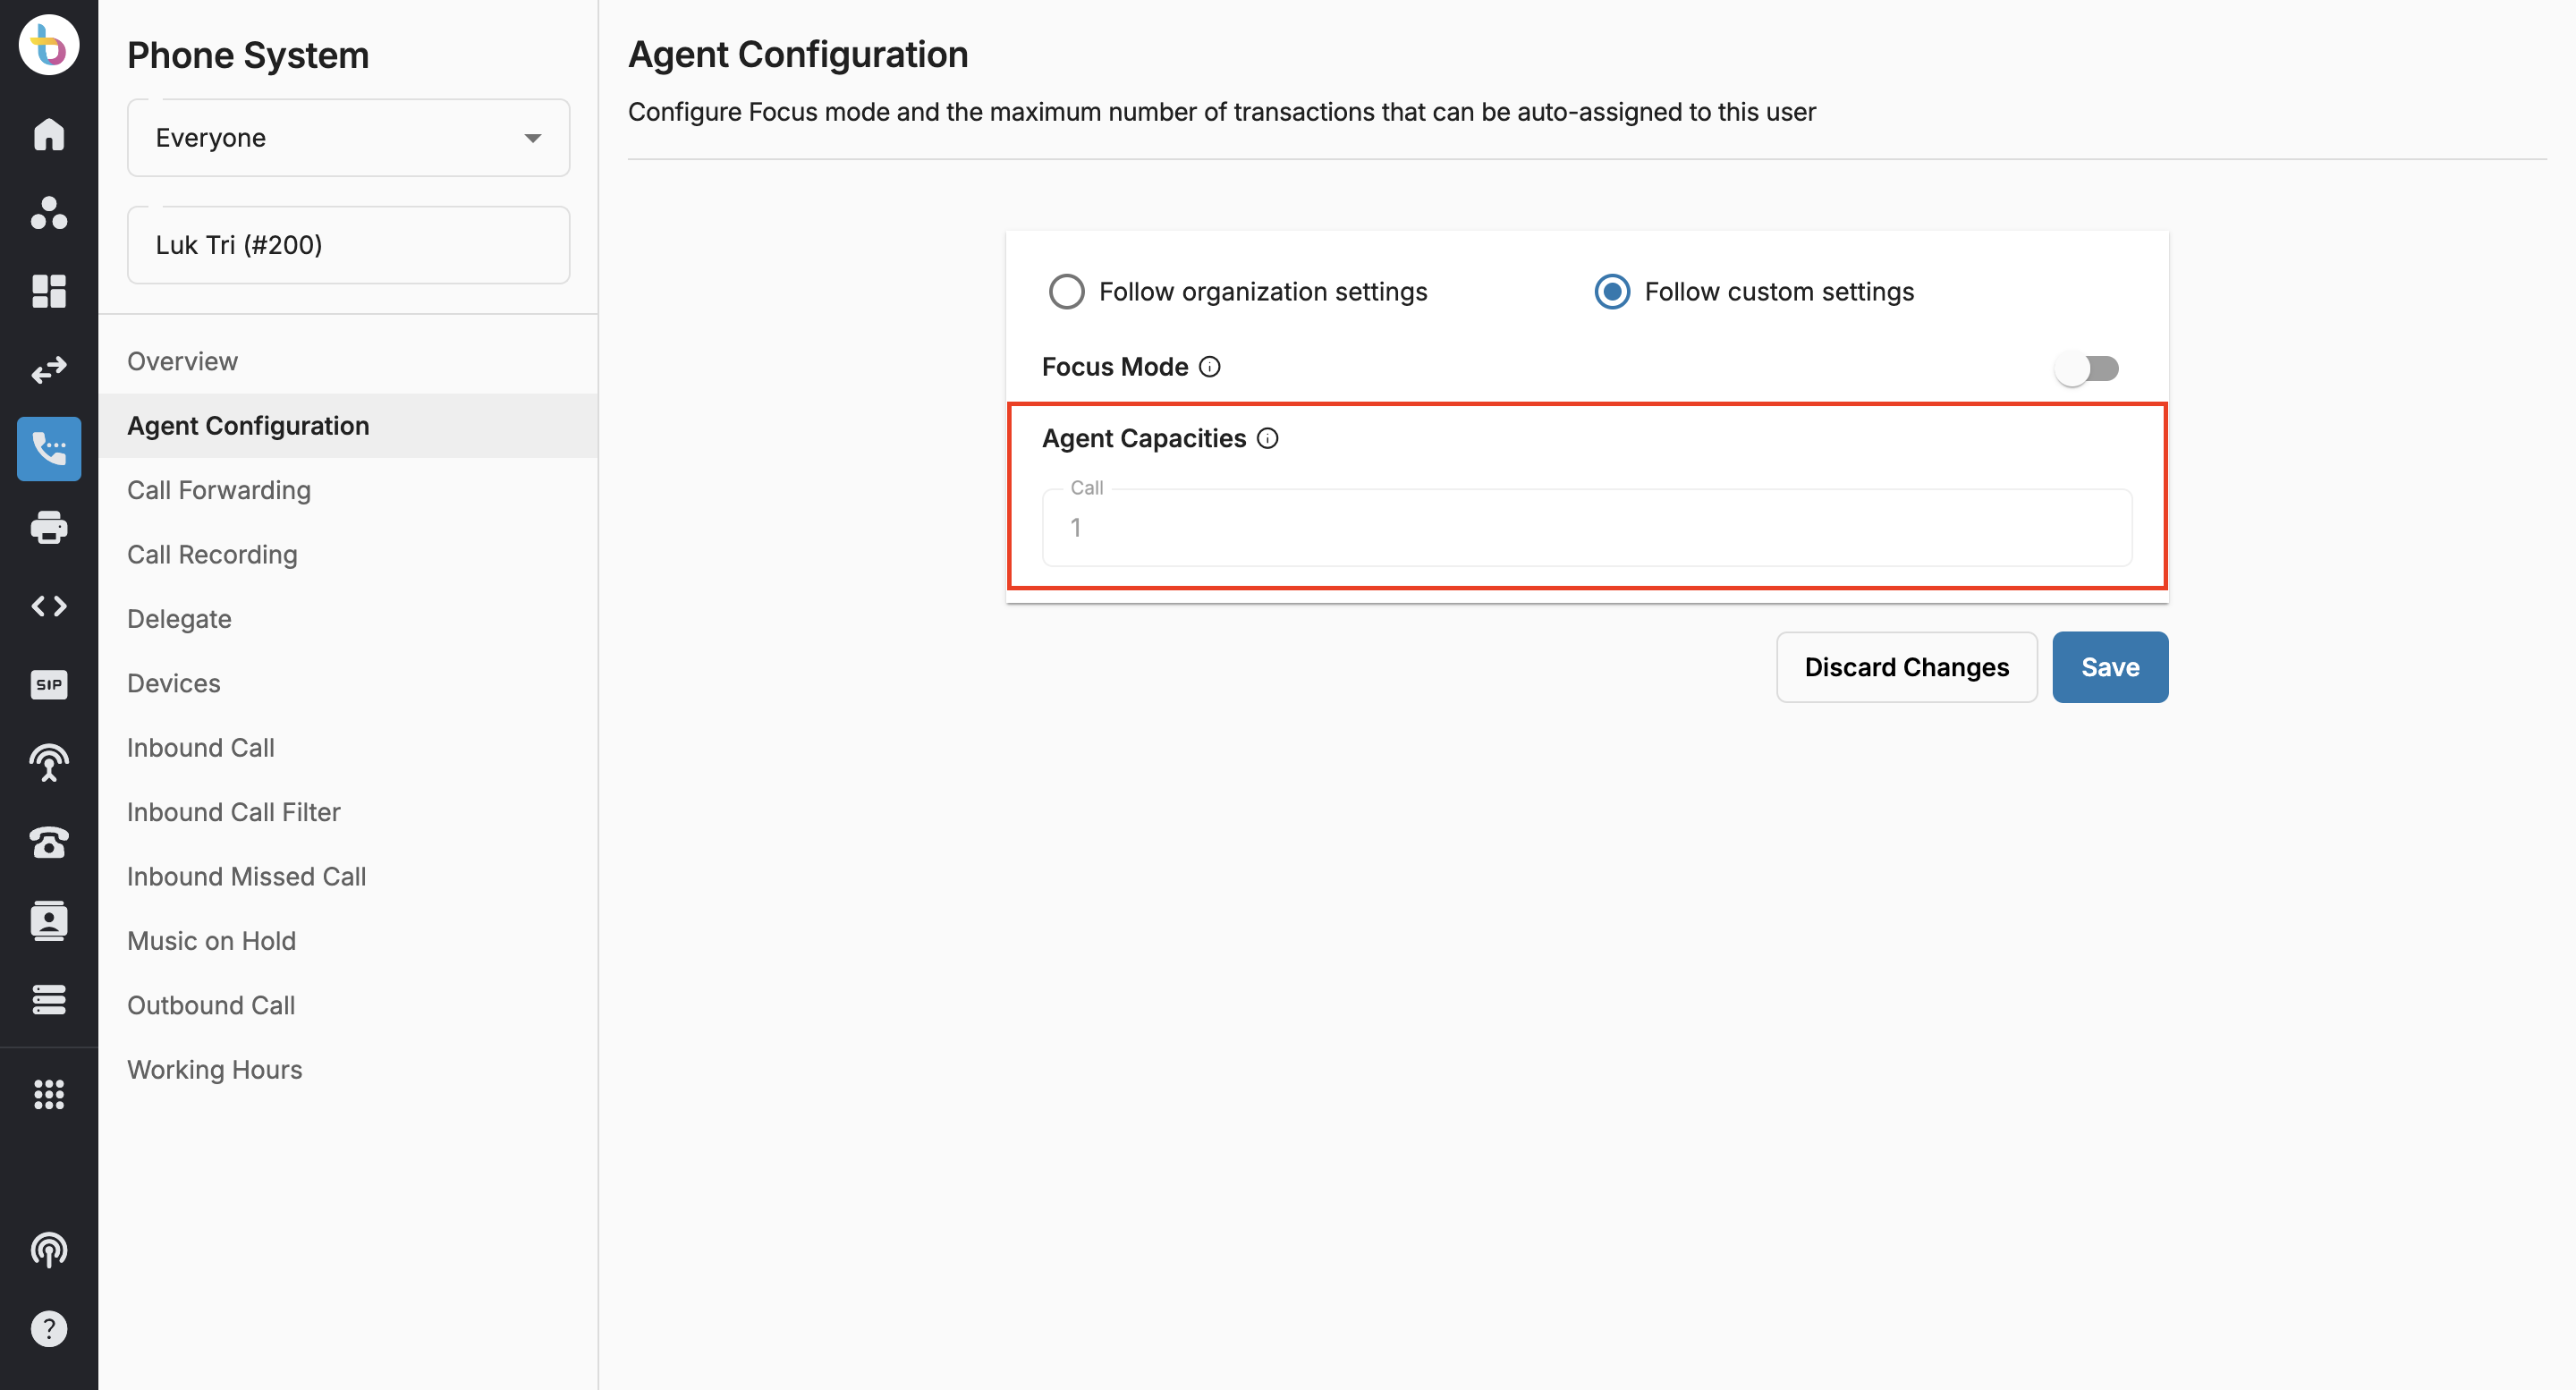2576x1390 pixels.
Task: Open the Overview menu item
Action: 348,361
